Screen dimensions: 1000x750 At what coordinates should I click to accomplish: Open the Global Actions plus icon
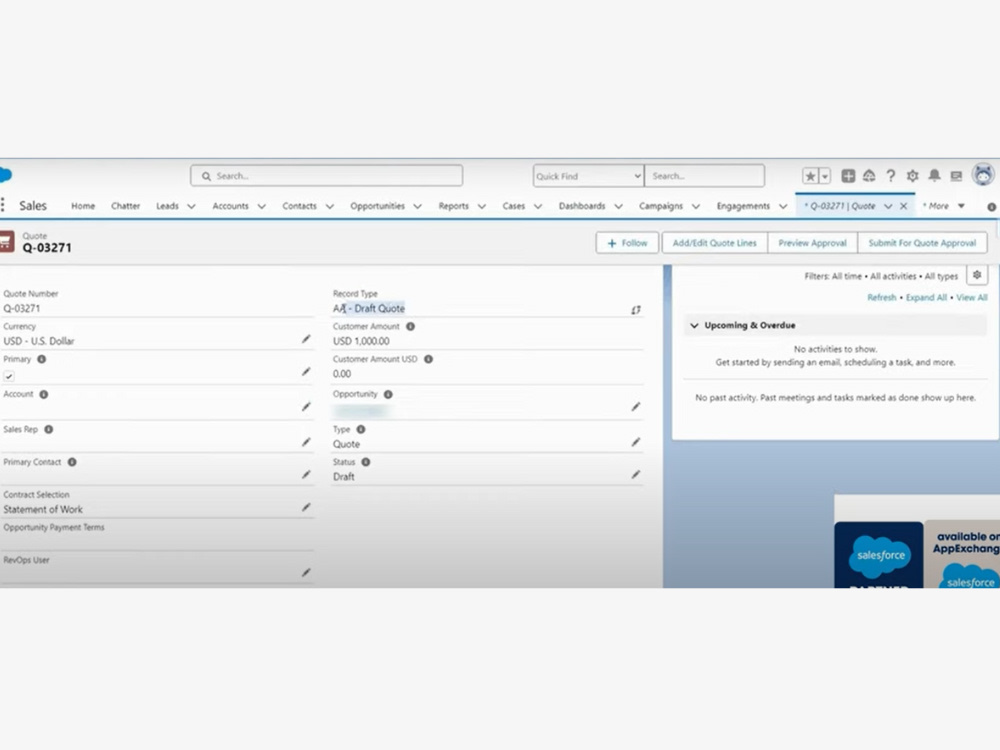[x=848, y=176]
